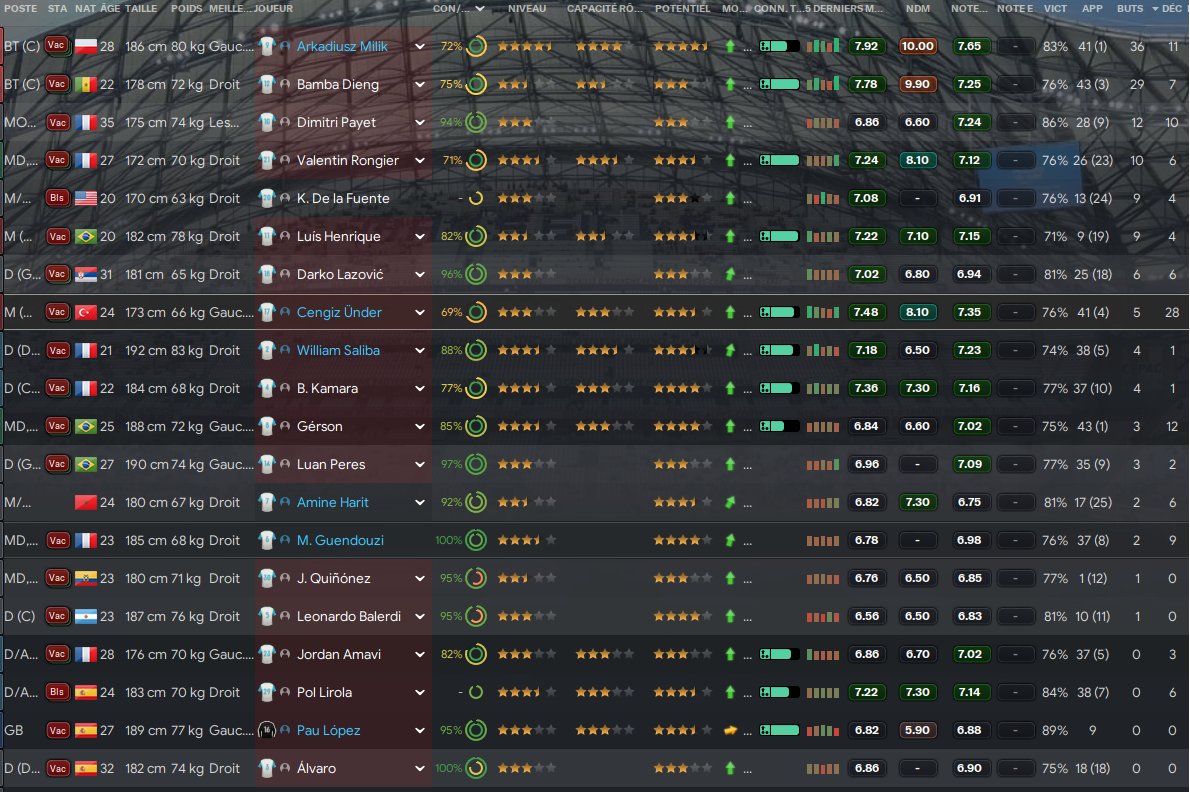Click the Senegal flag for Bamba Dieng
Viewport: 1190px width, 792px height.
(x=86, y=84)
